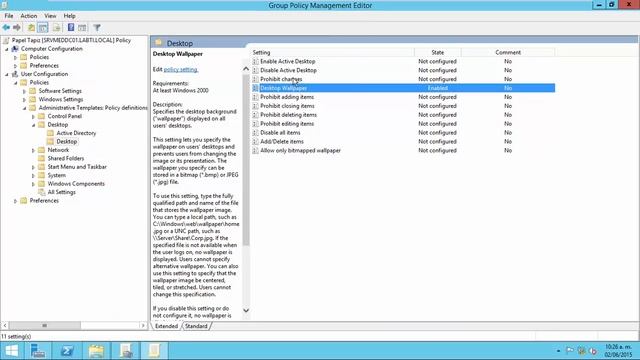Expand Policies under Computer Configuration
This screenshot has width=640, height=360.
(x=16, y=57)
